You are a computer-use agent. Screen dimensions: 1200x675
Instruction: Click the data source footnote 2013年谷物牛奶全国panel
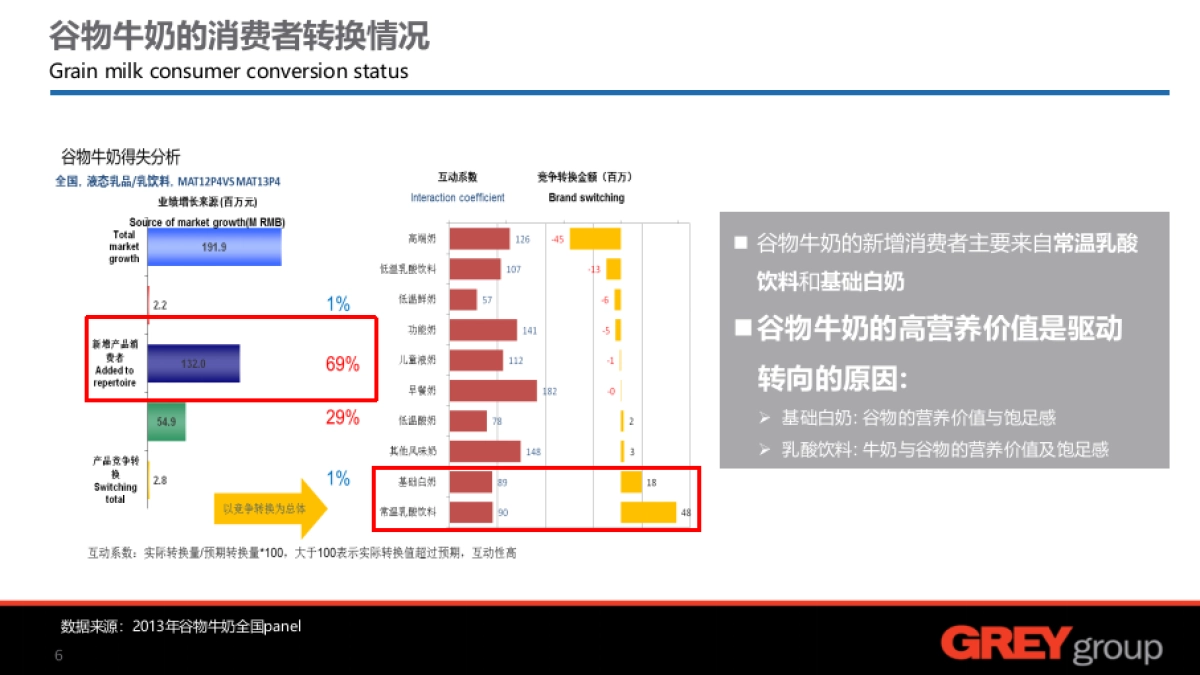click(x=181, y=627)
